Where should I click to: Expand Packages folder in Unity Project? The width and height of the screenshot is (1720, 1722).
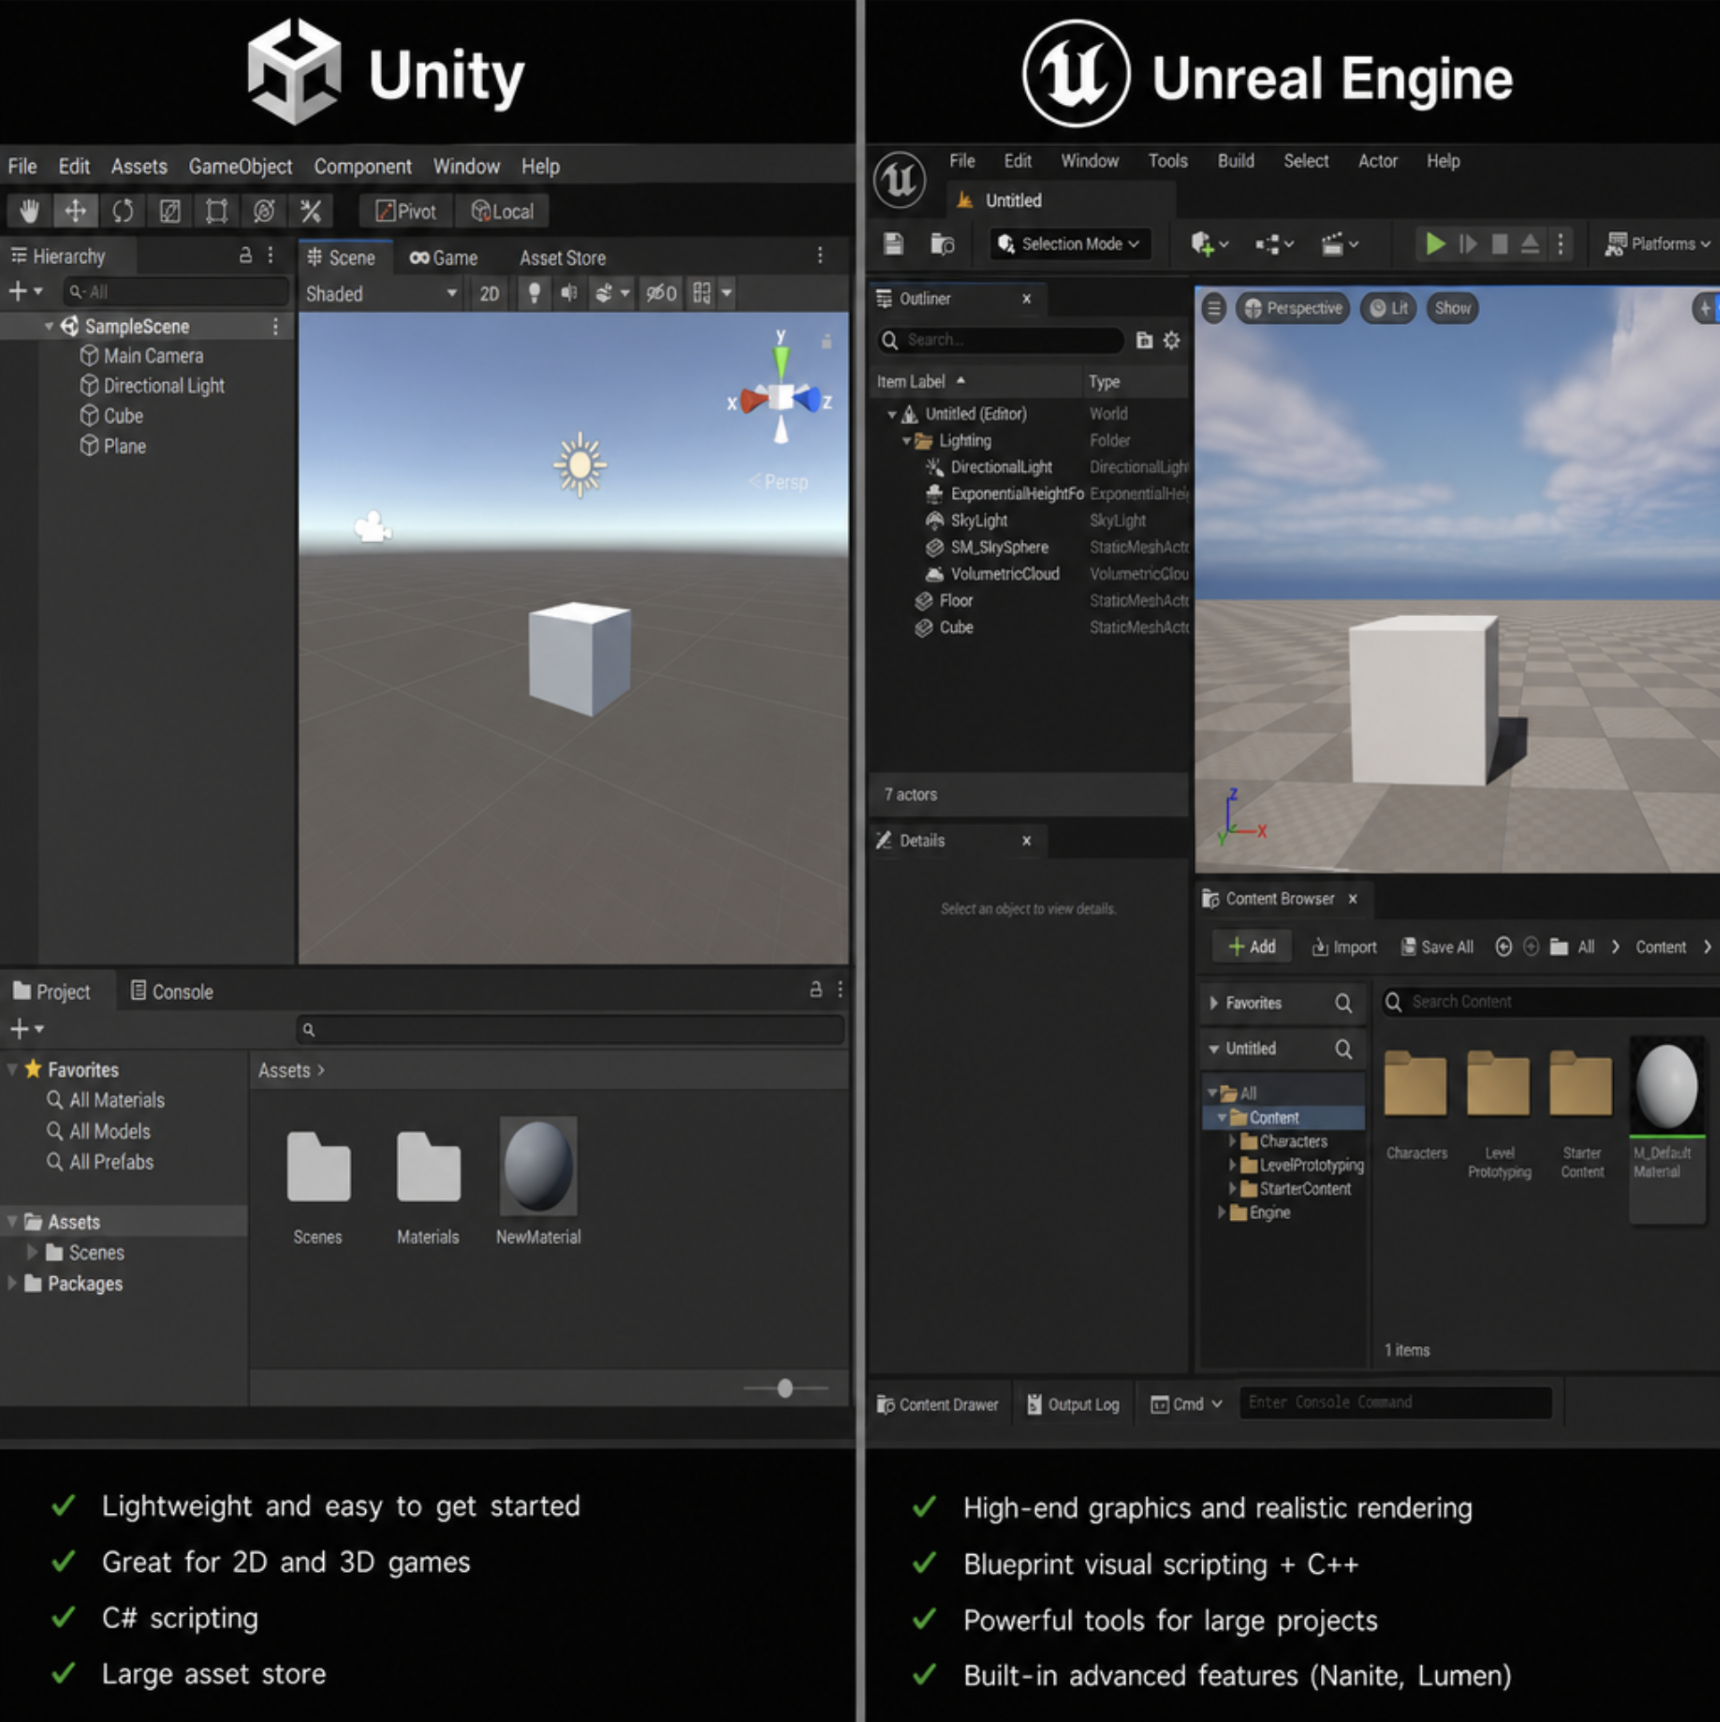pyautogui.click(x=12, y=1283)
